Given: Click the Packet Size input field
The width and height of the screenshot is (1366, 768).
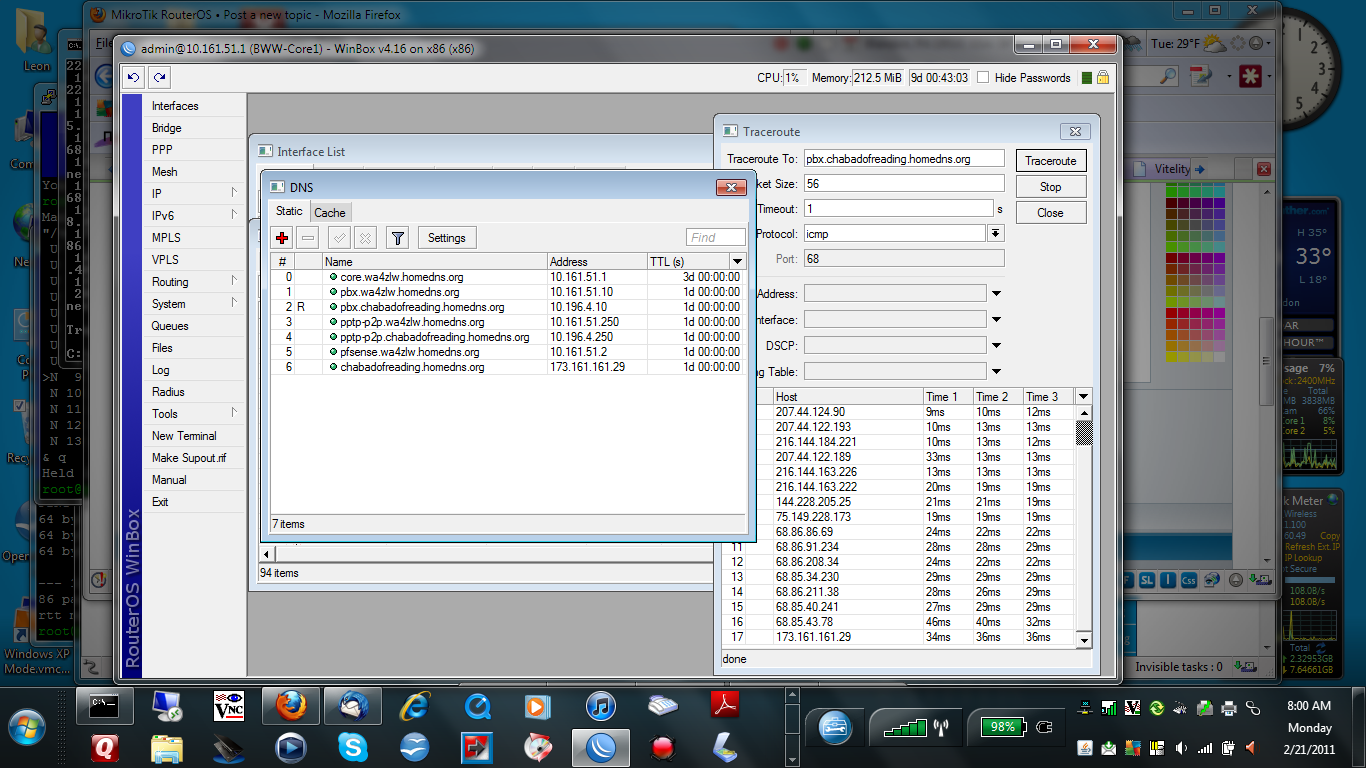Looking at the screenshot, I should pyautogui.click(x=904, y=183).
